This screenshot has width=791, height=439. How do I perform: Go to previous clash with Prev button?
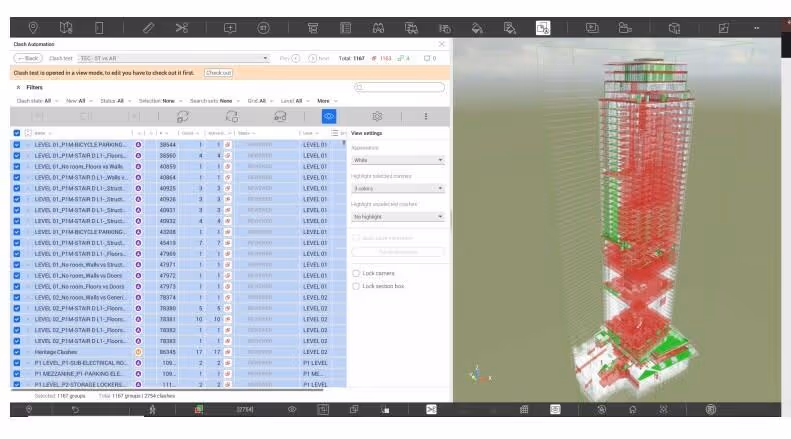(290, 59)
